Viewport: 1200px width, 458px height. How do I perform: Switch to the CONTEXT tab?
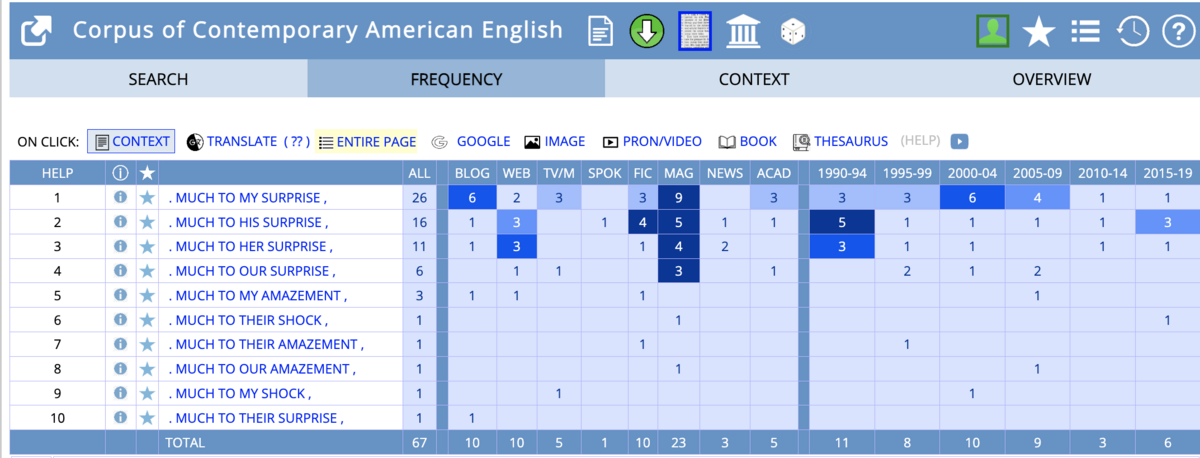[754, 79]
